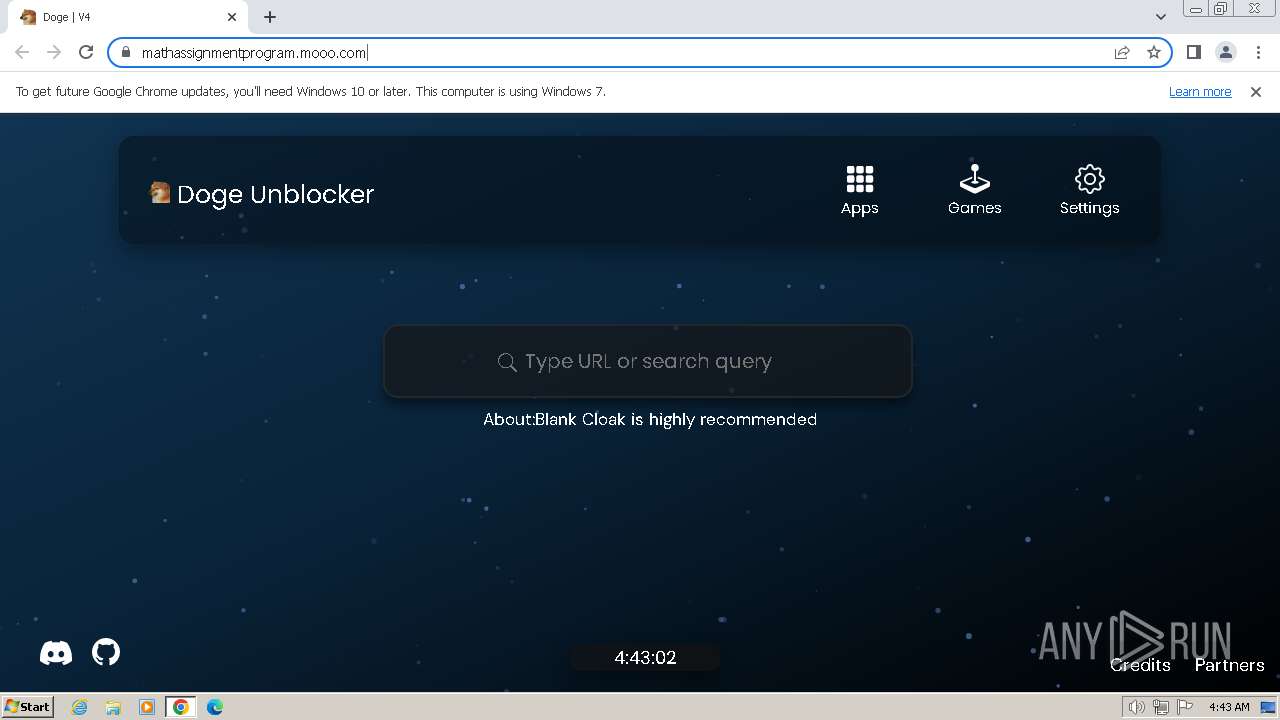Bookmark this page with the star
Viewport: 1280px width, 720px height.
click(1154, 52)
